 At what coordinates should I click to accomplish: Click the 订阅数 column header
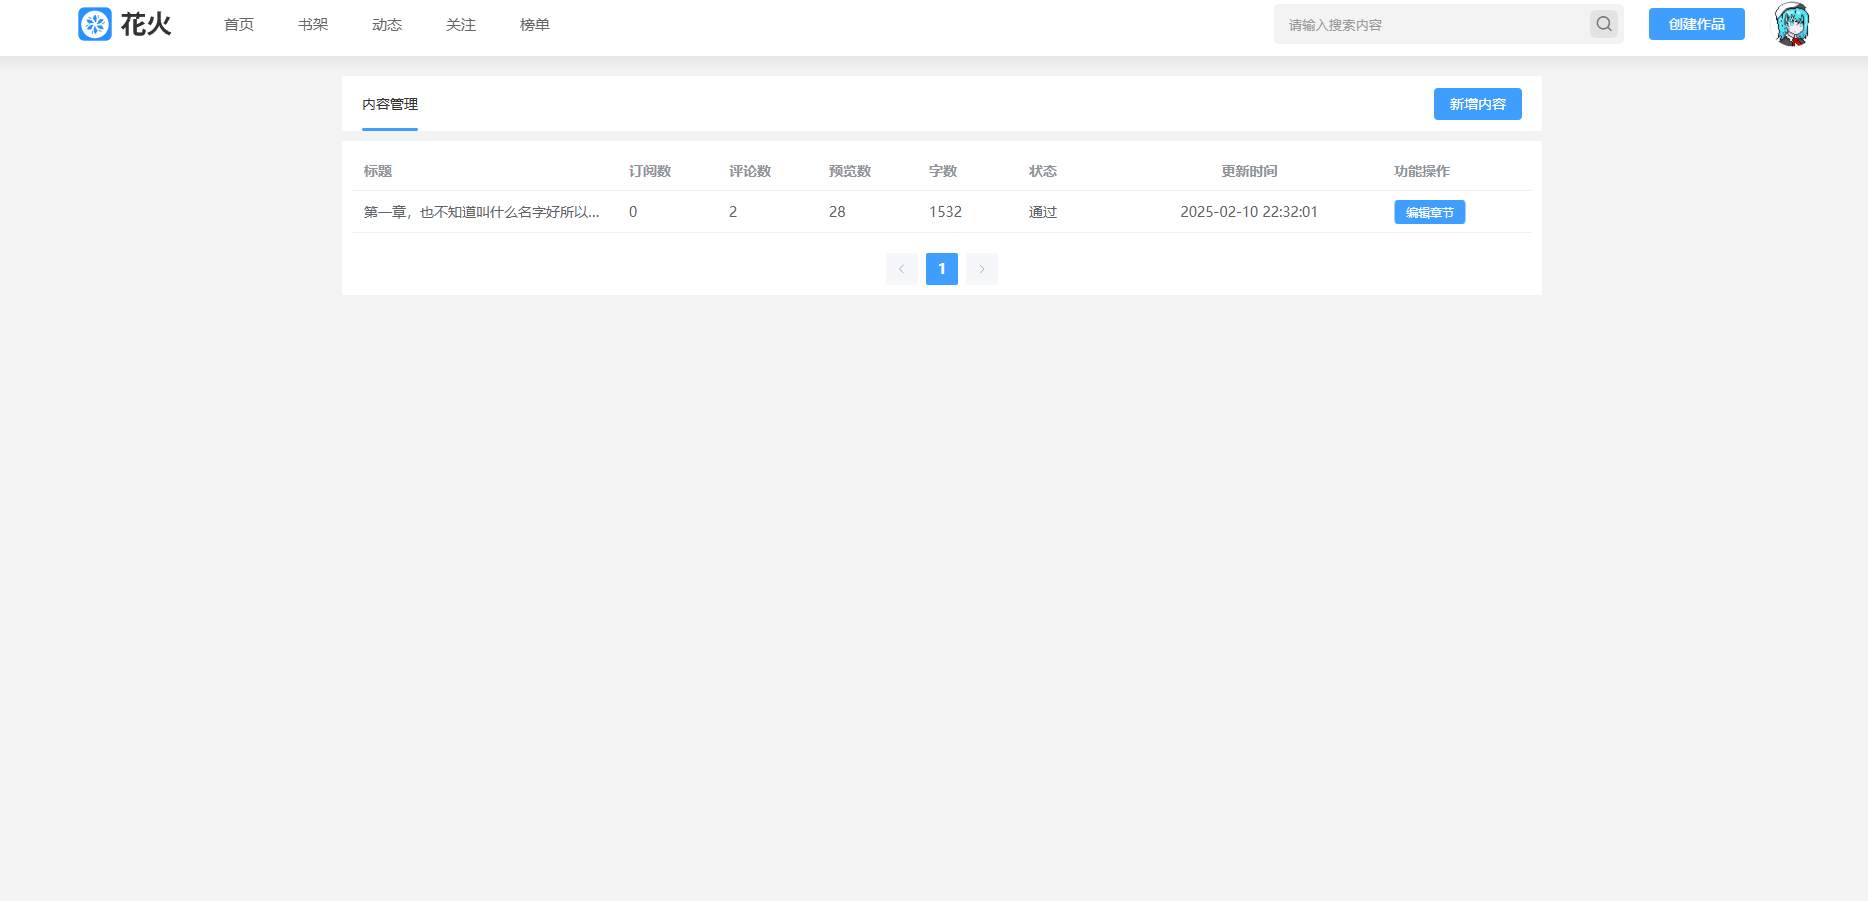pyautogui.click(x=650, y=171)
